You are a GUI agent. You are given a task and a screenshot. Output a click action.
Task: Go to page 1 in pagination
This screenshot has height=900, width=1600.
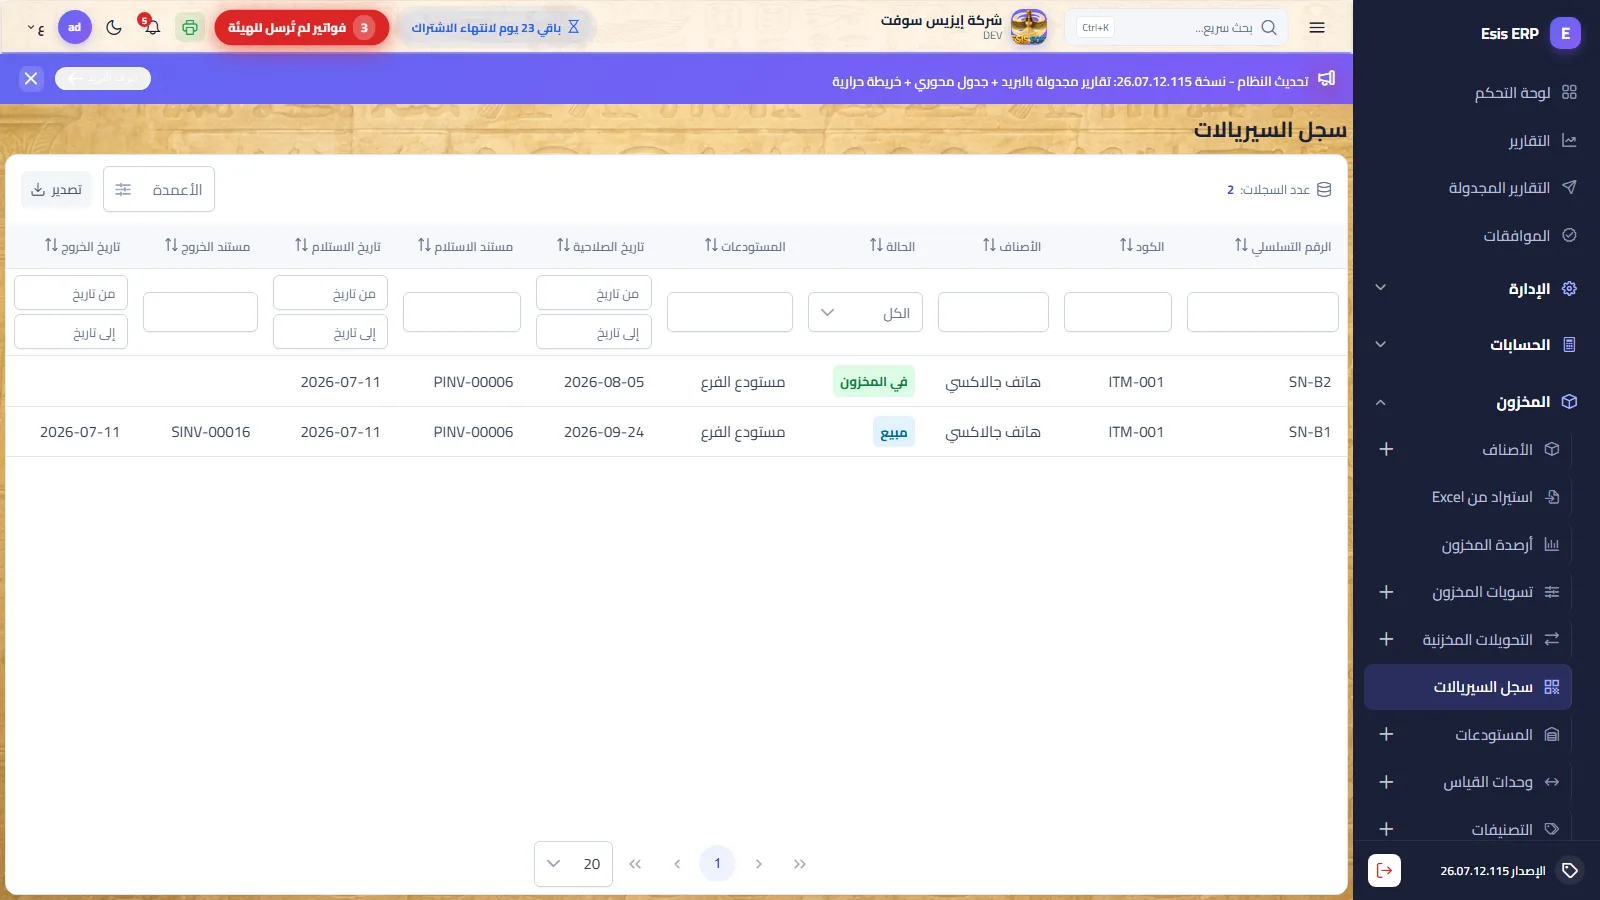(x=717, y=863)
